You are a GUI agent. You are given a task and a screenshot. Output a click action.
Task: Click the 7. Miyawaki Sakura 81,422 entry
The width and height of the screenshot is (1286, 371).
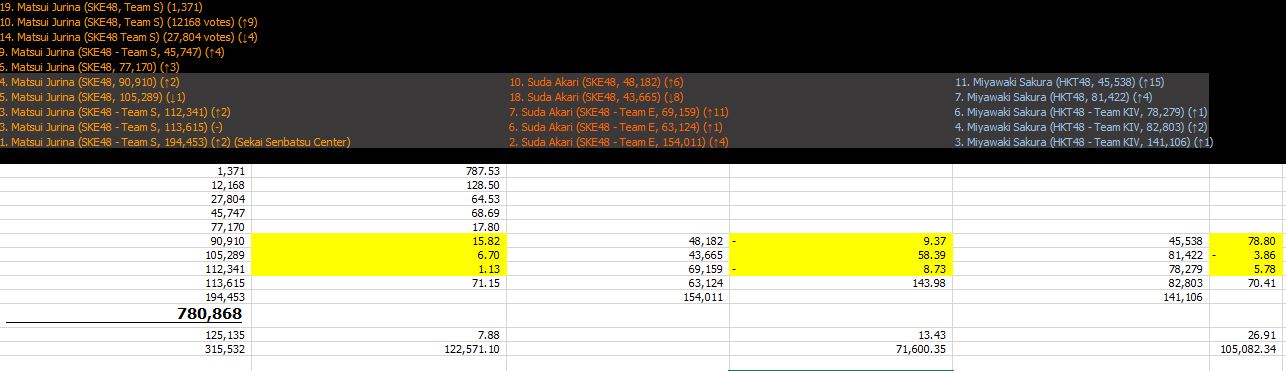click(1054, 97)
